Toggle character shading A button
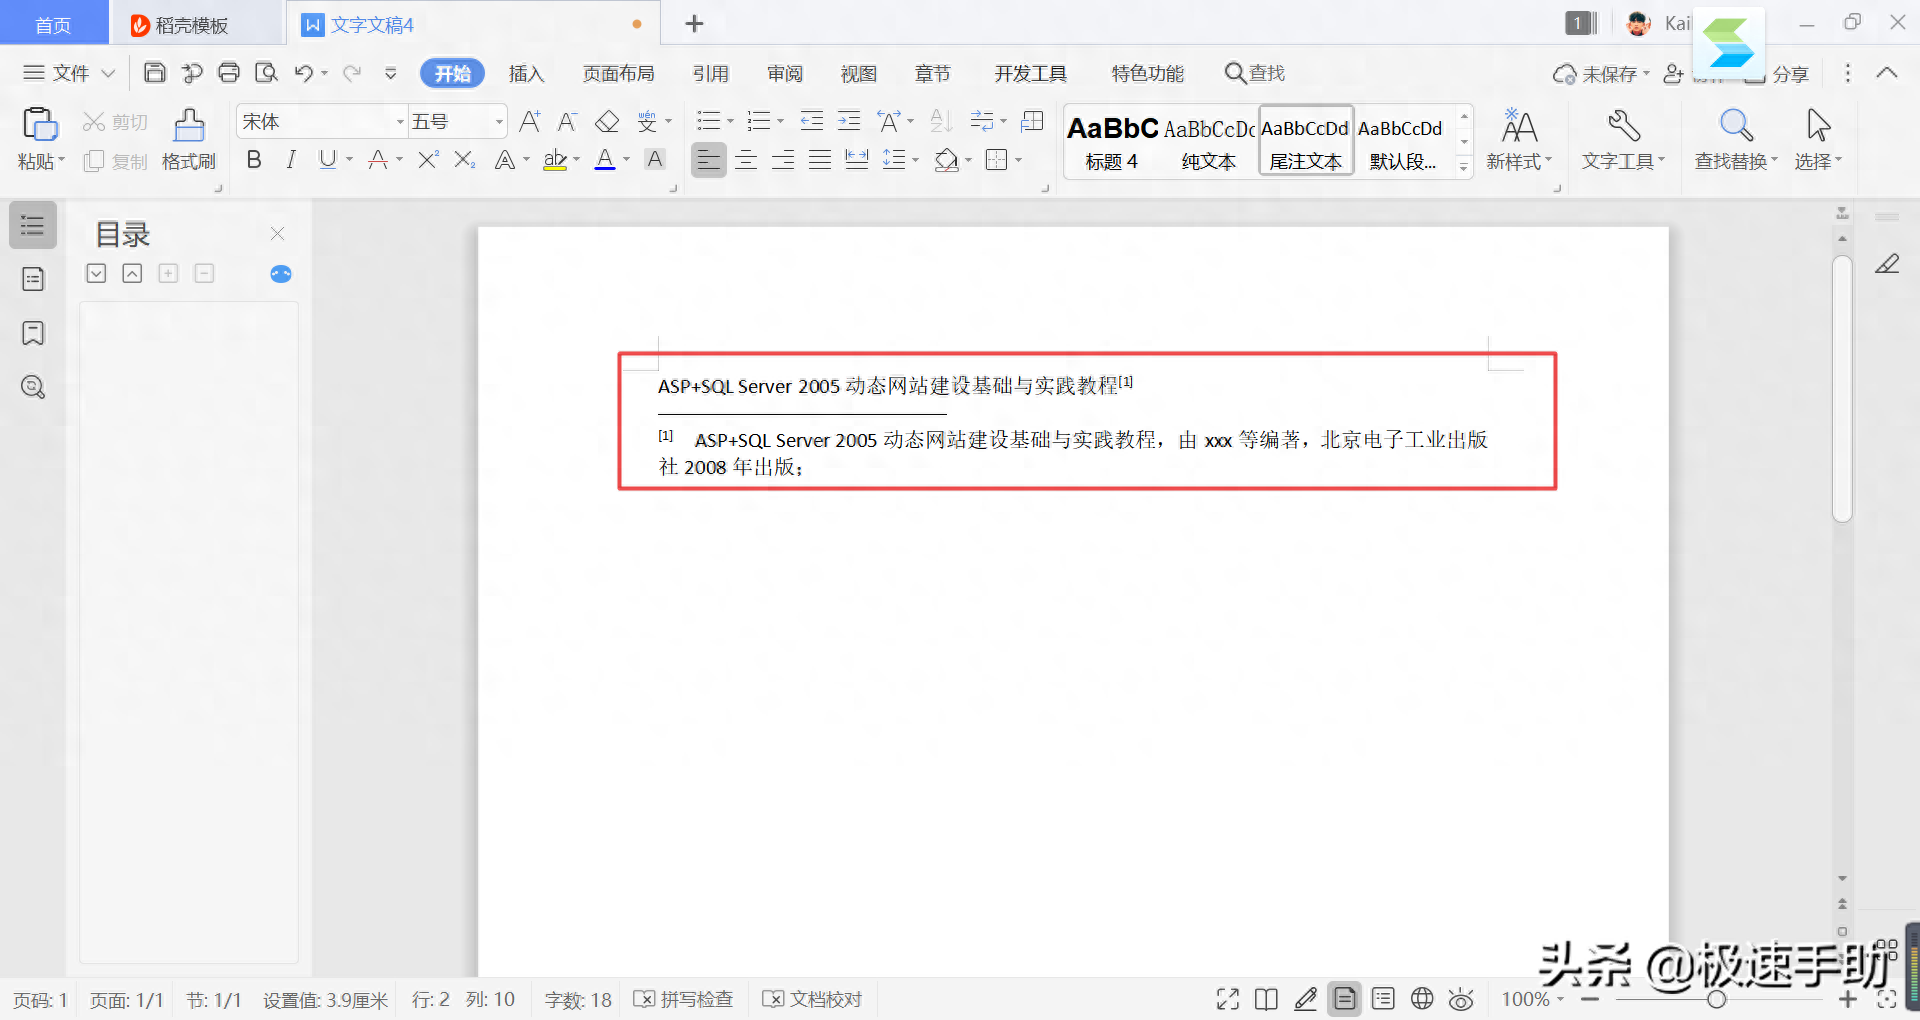Screen dimensions: 1920x1020 point(655,160)
